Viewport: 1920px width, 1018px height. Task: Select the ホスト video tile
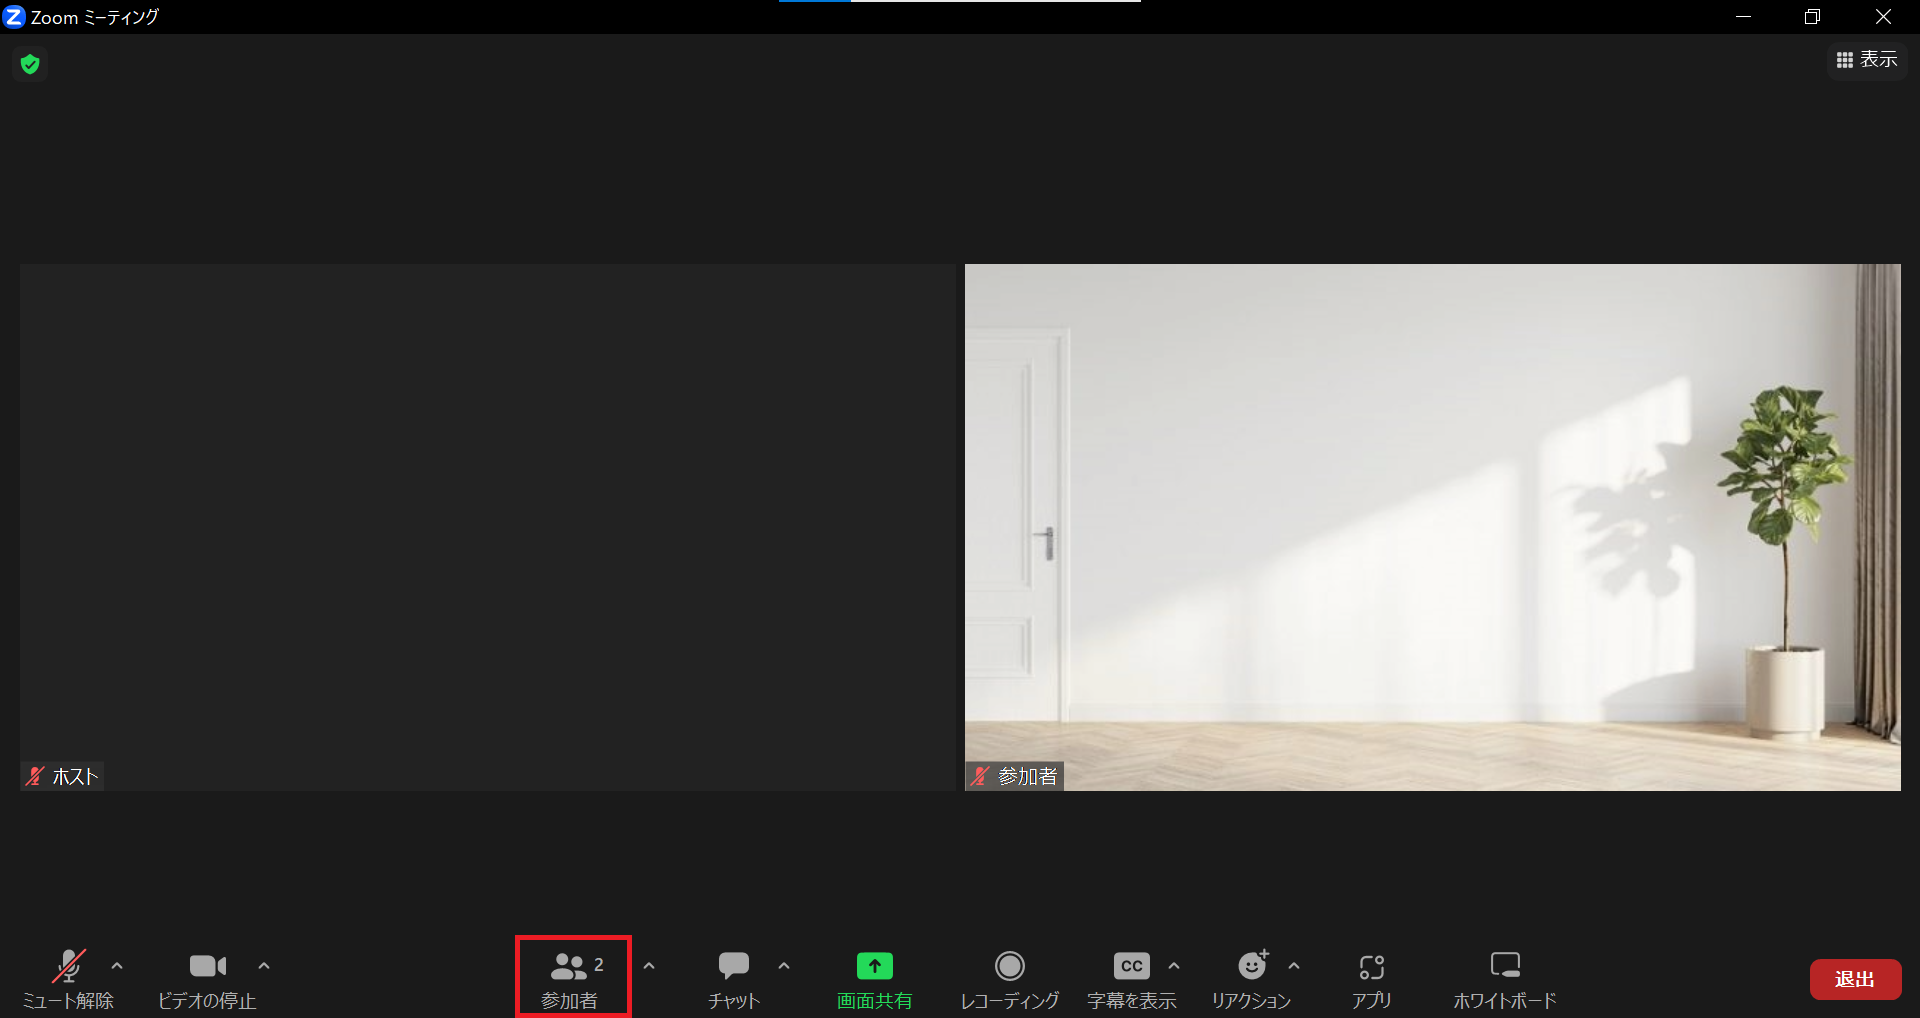[x=488, y=527]
